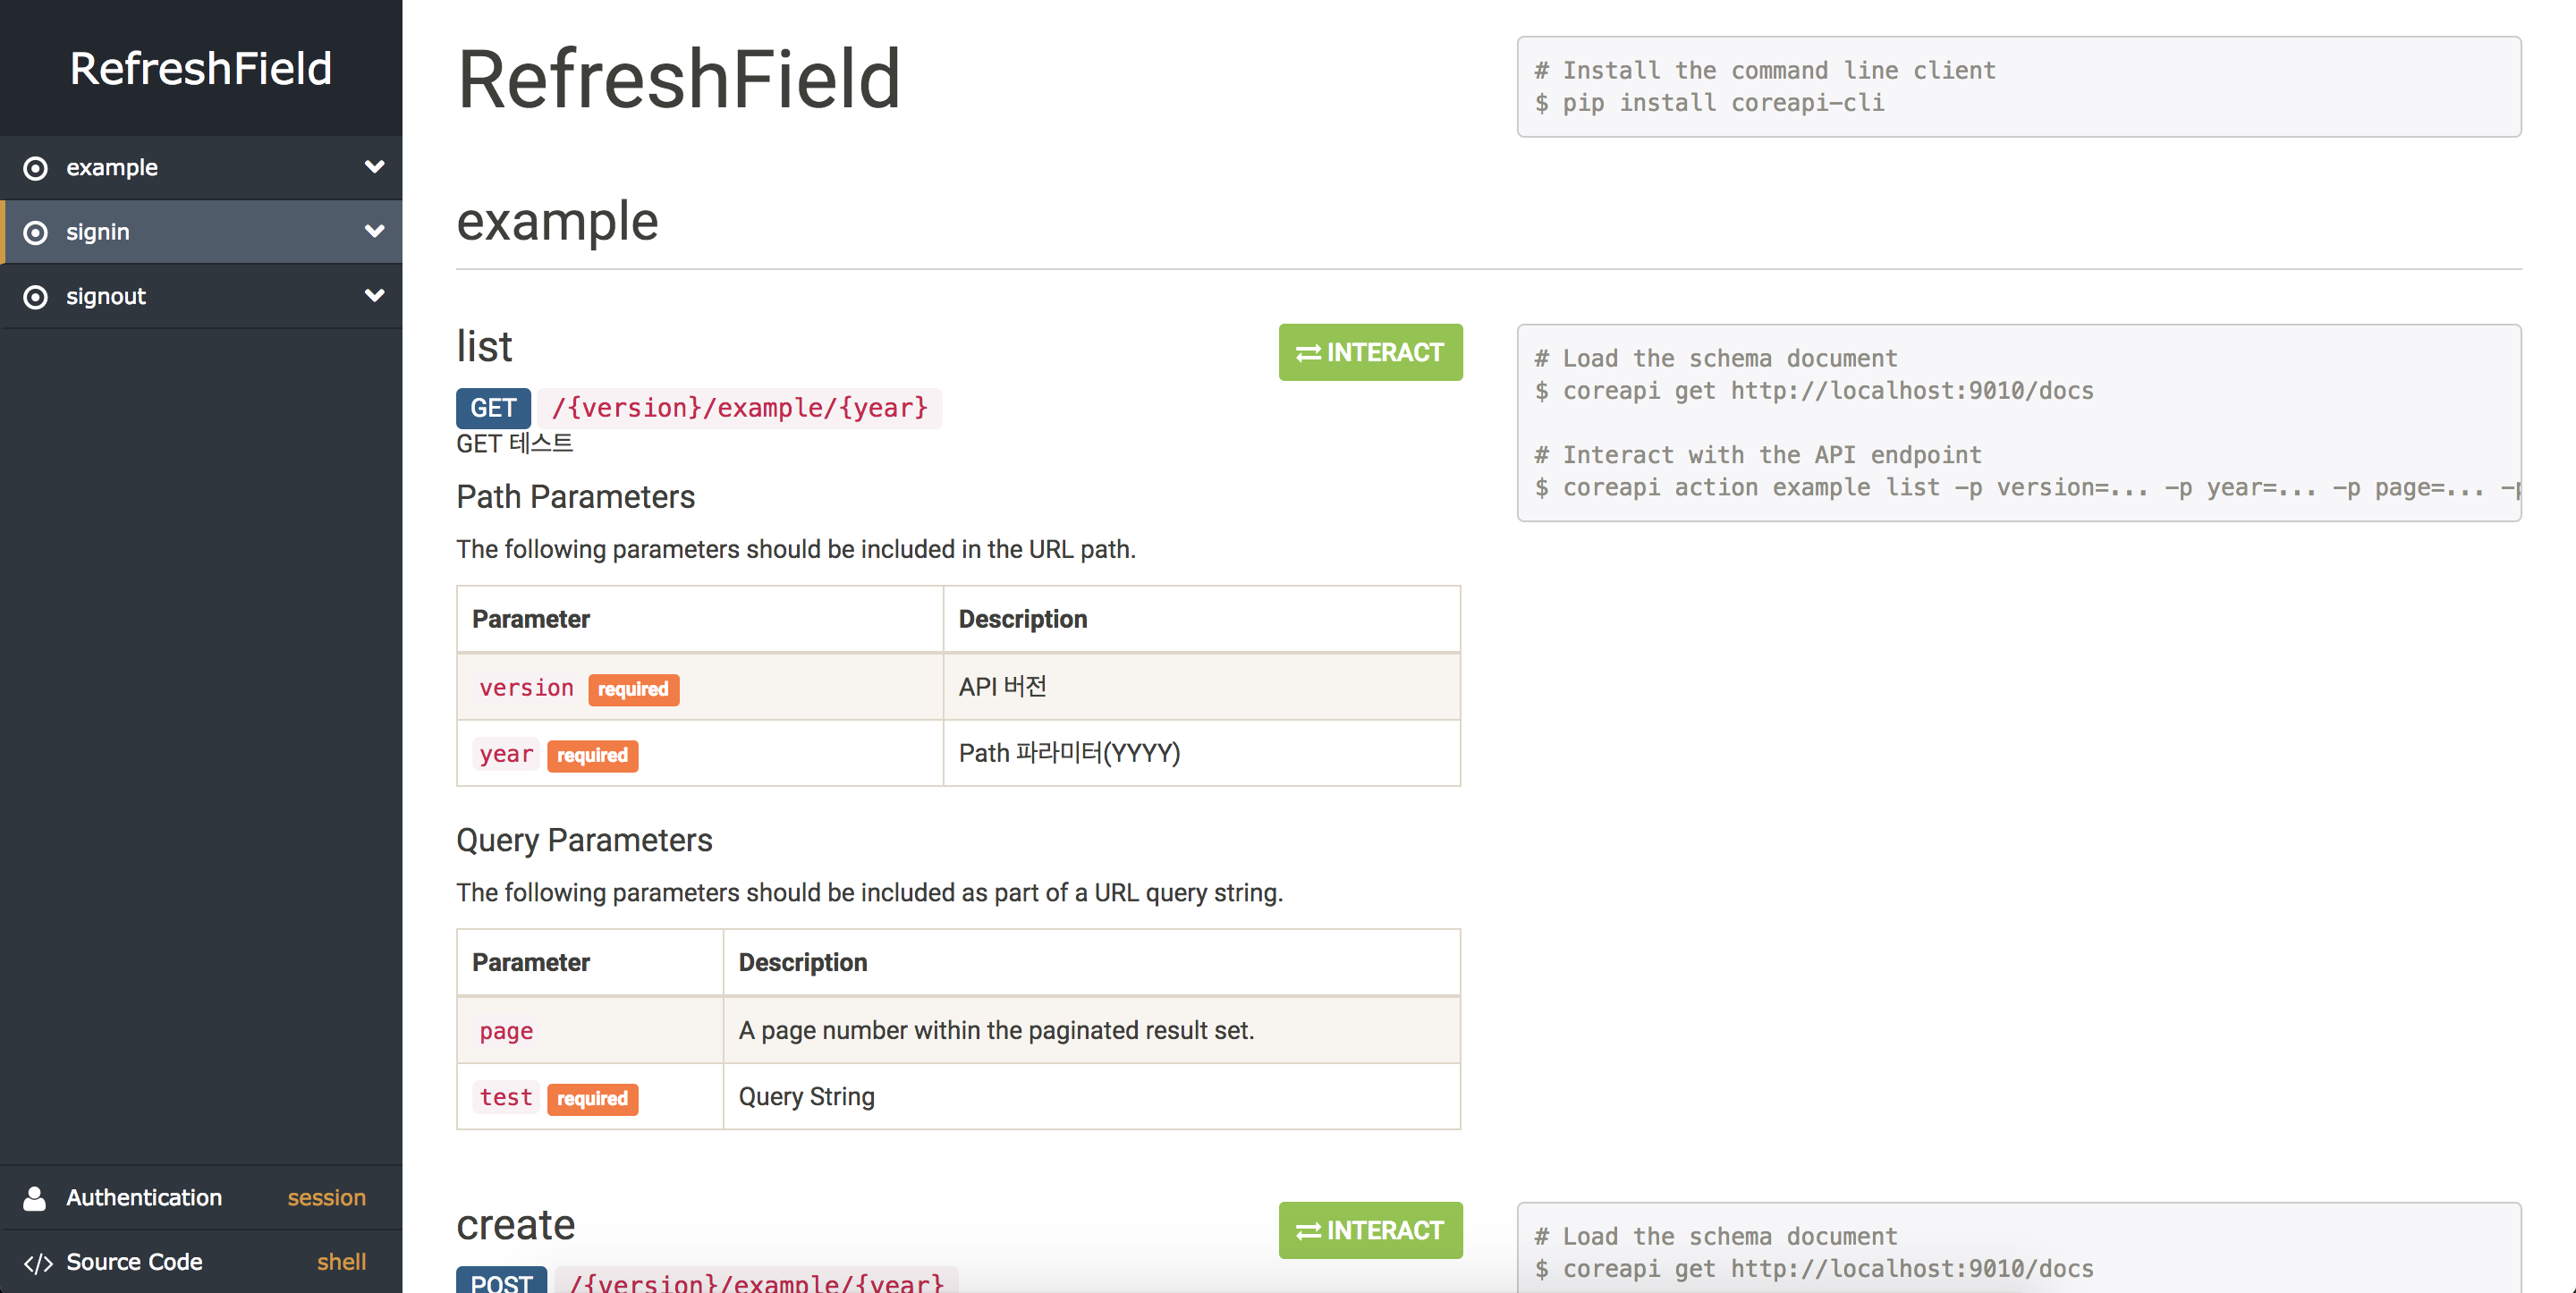Expand the example section in sidebar
This screenshot has height=1293, width=2576.
(x=375, y=167)
